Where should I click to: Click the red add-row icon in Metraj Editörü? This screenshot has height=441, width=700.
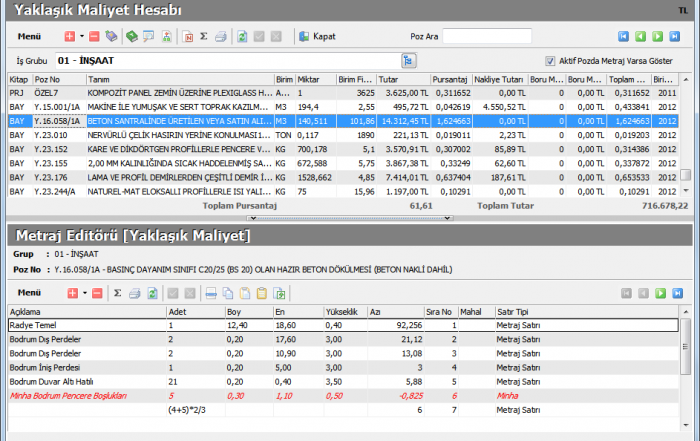coord(73,293)
